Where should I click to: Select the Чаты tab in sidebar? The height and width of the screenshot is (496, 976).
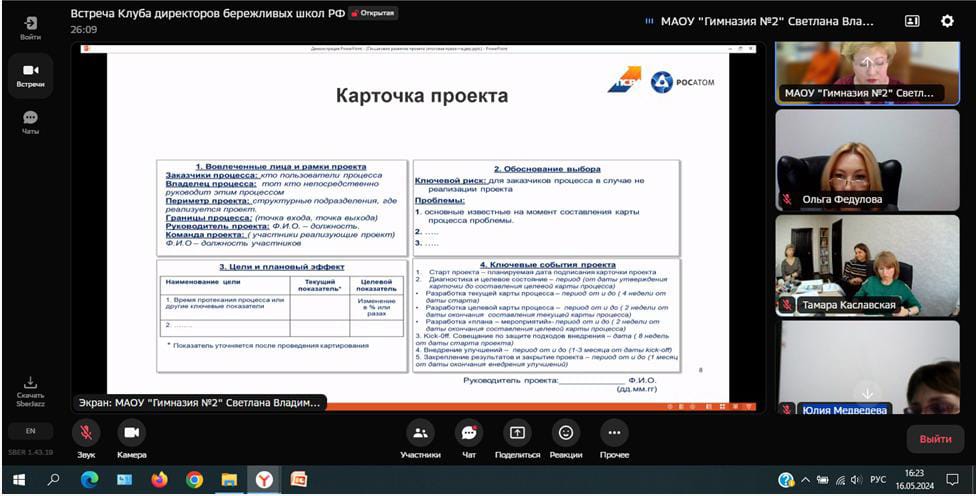tap(30, 121)
